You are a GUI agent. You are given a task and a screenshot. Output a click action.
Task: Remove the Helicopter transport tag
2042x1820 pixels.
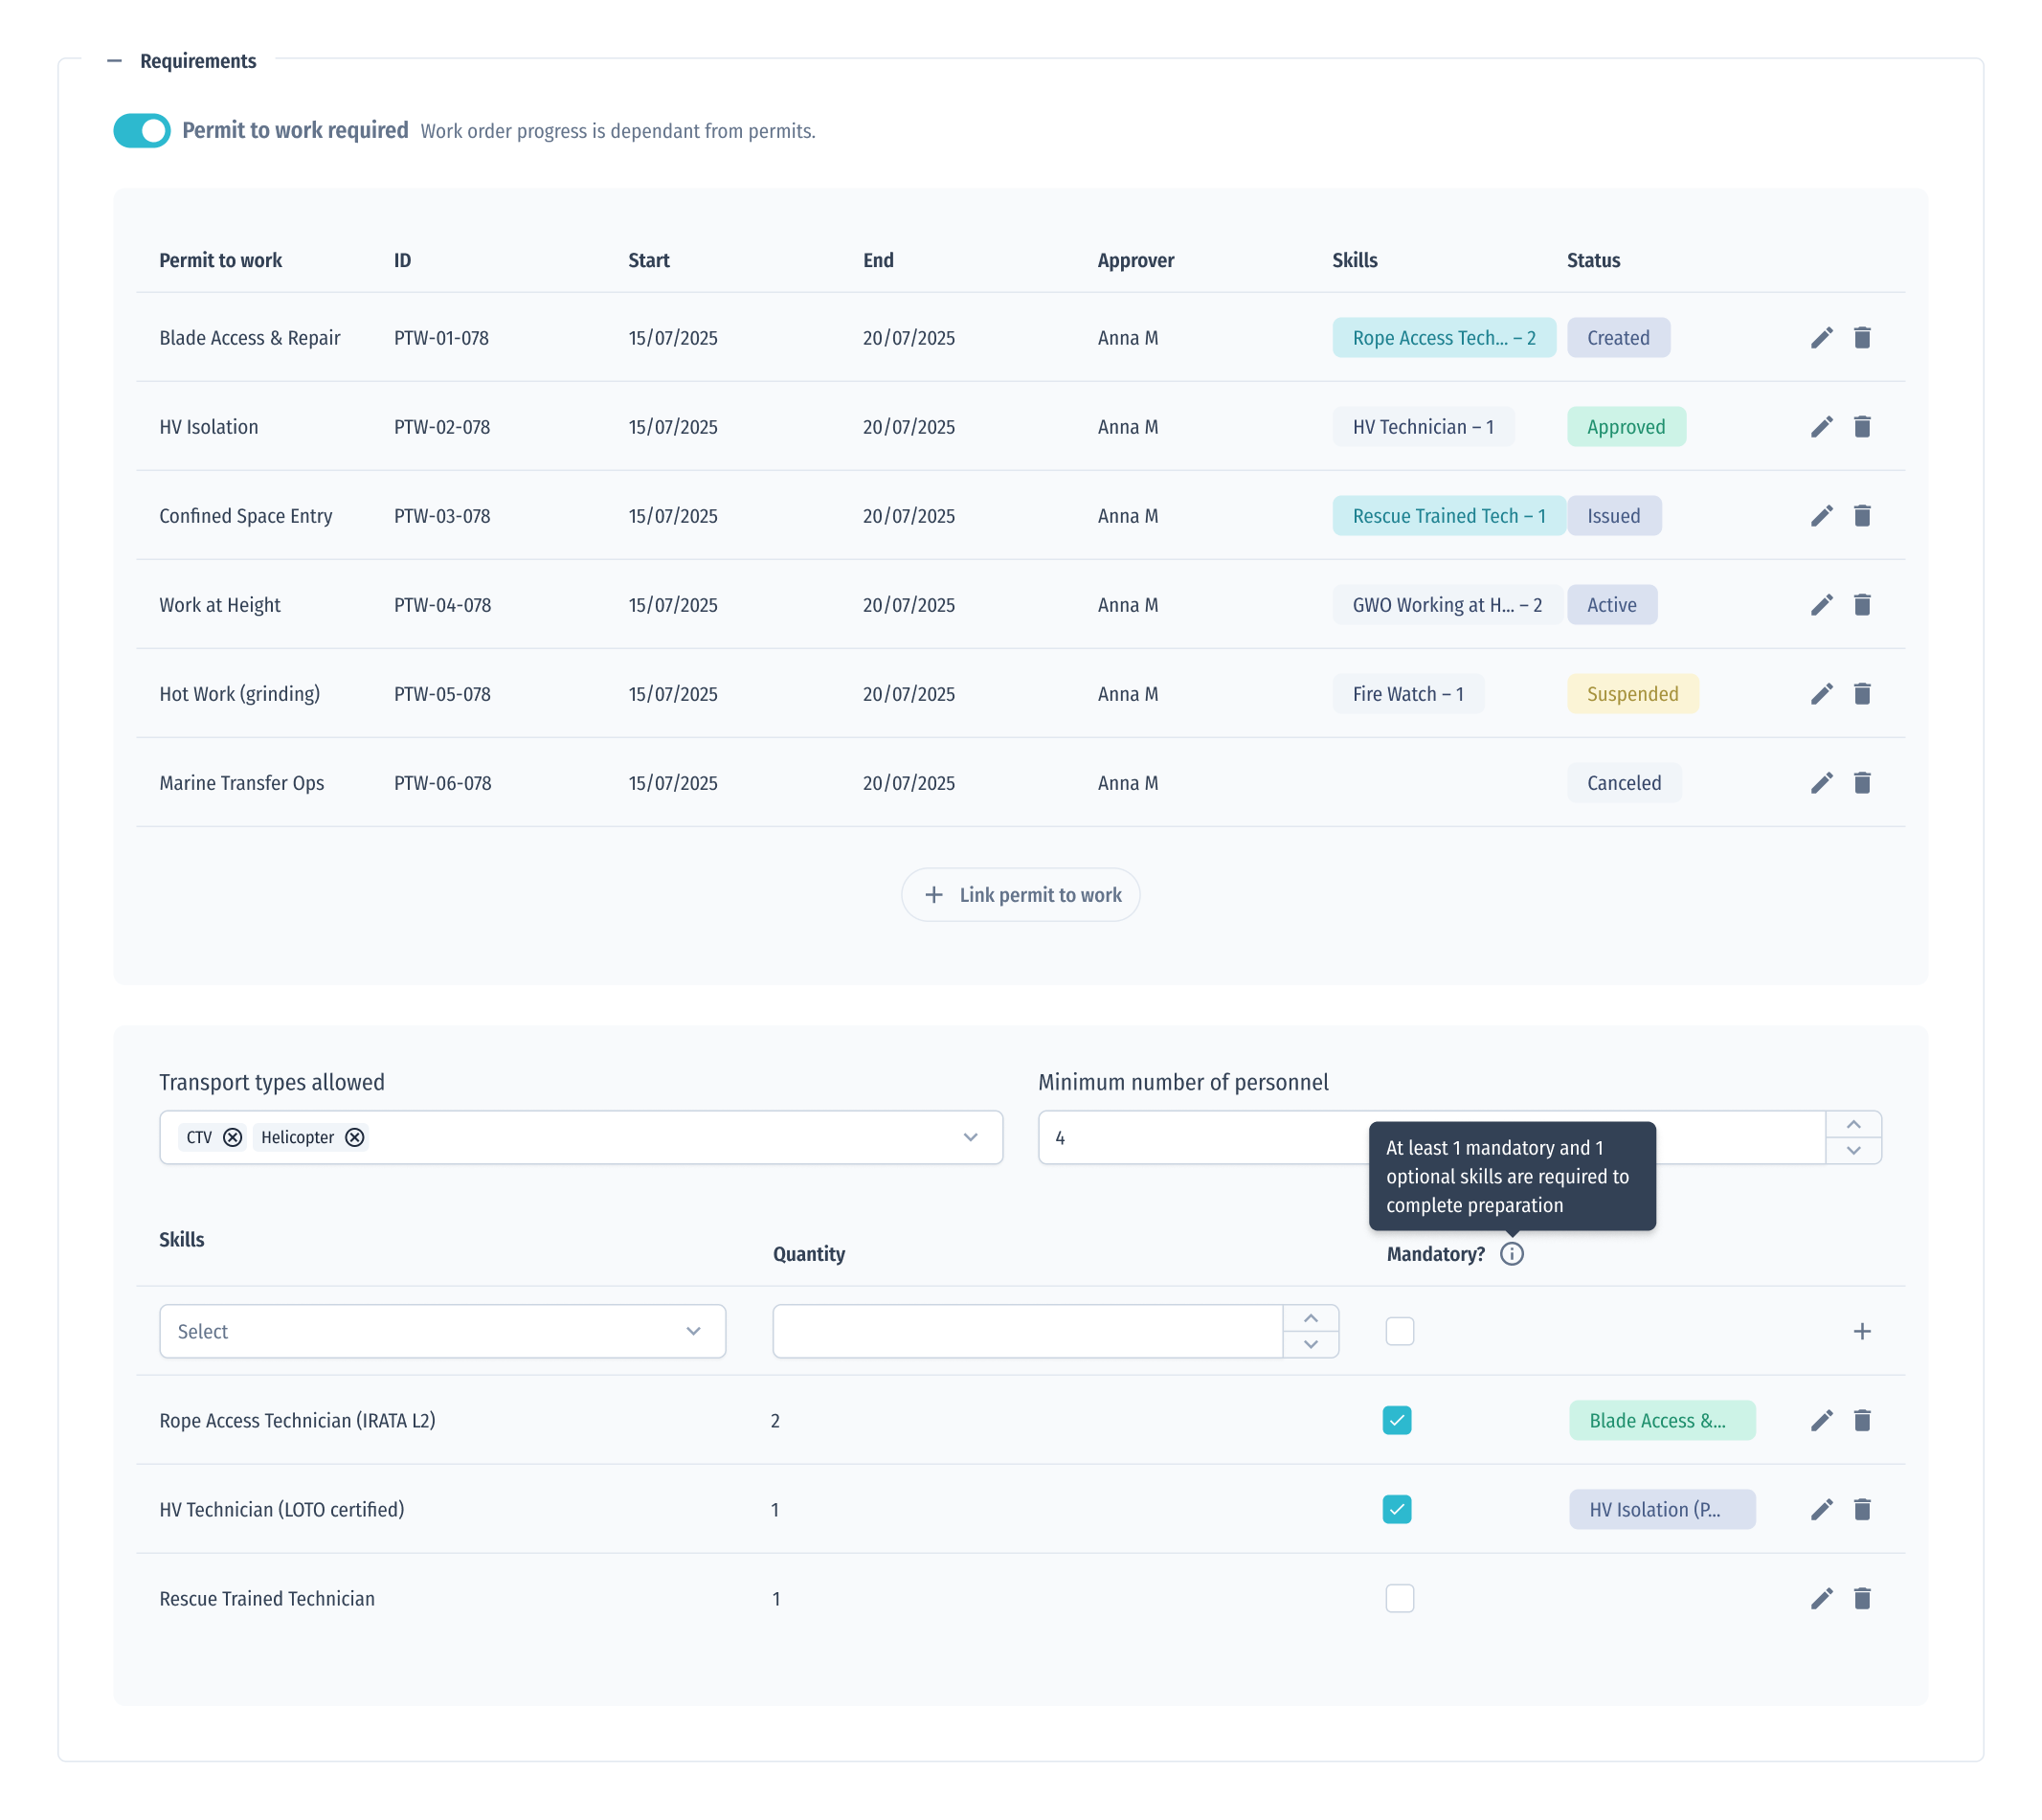pos(354,1137)
